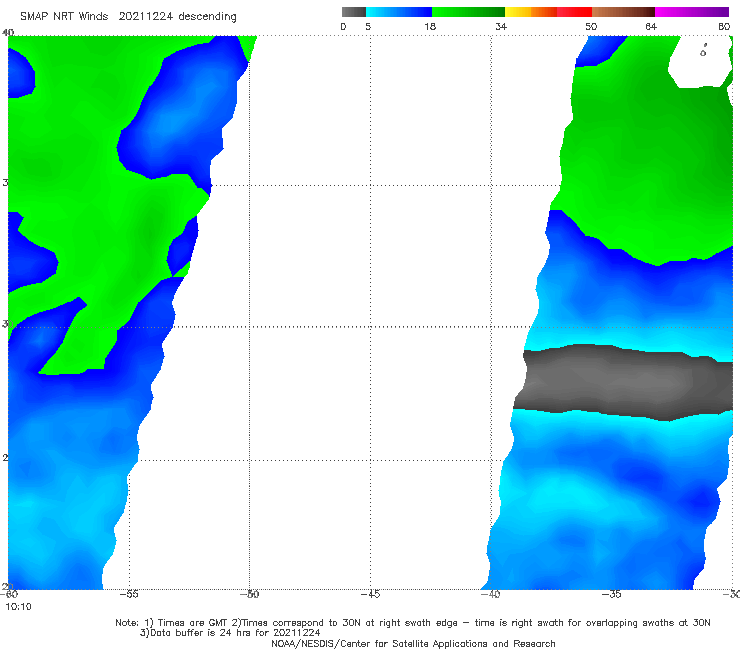Image resolution: width=740 pixels, height=650 pixels.
Task: Click the longitude label '-55'
Action: [x=129, y=594]
